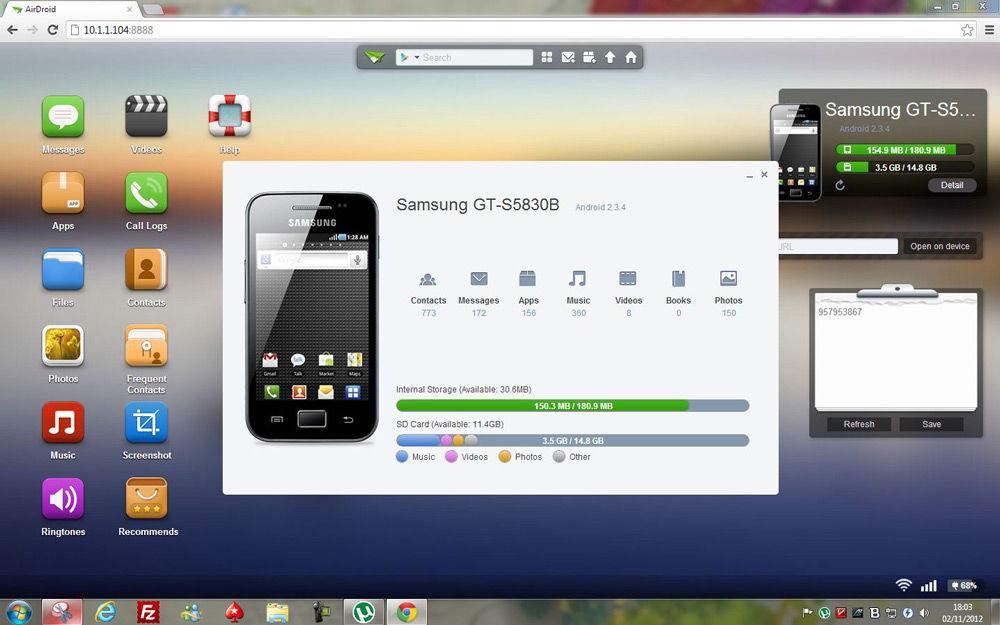Save the clipboard contents

point(931,424)
